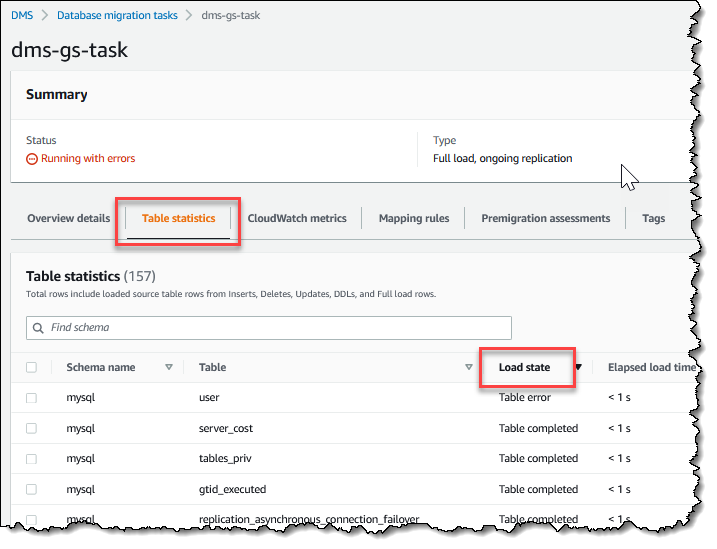
Task: Check the box for the user table row
Action: [31, 398]
